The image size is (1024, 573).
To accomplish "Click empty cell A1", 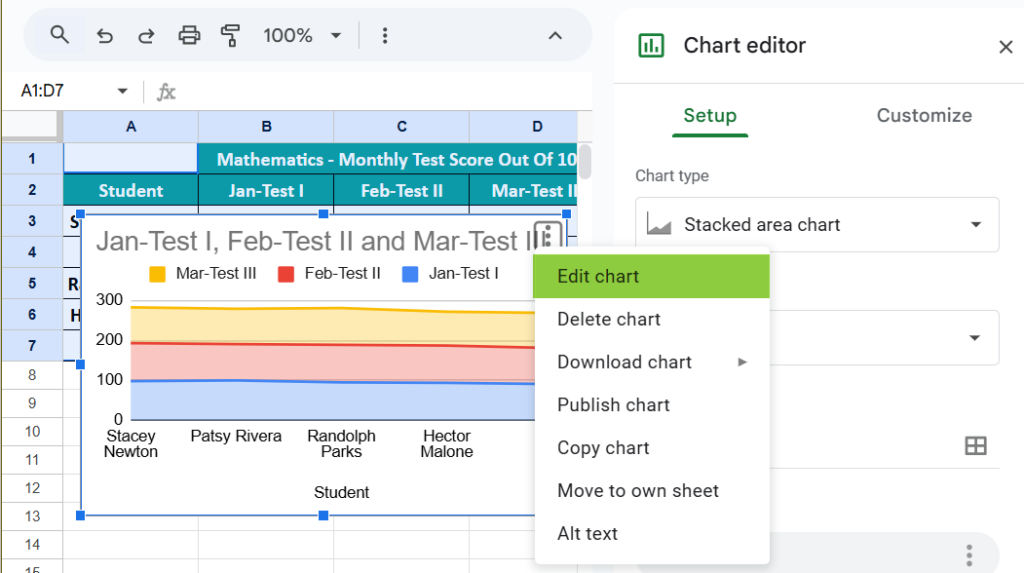I will point(131,159).
